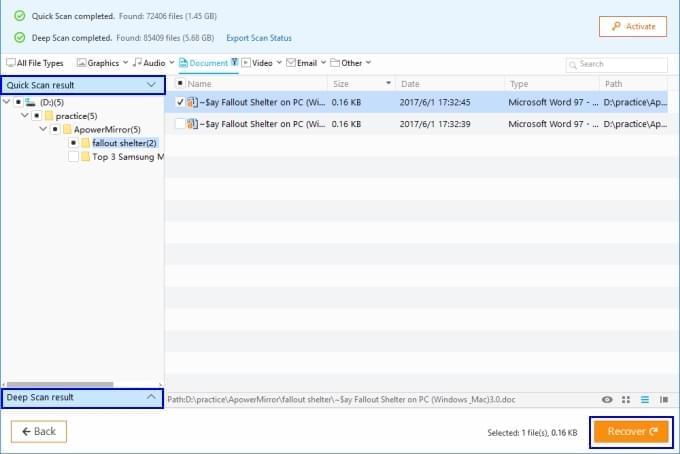
Task: Toggle the select-all checkbox in Name header
Action: point(180,84)
